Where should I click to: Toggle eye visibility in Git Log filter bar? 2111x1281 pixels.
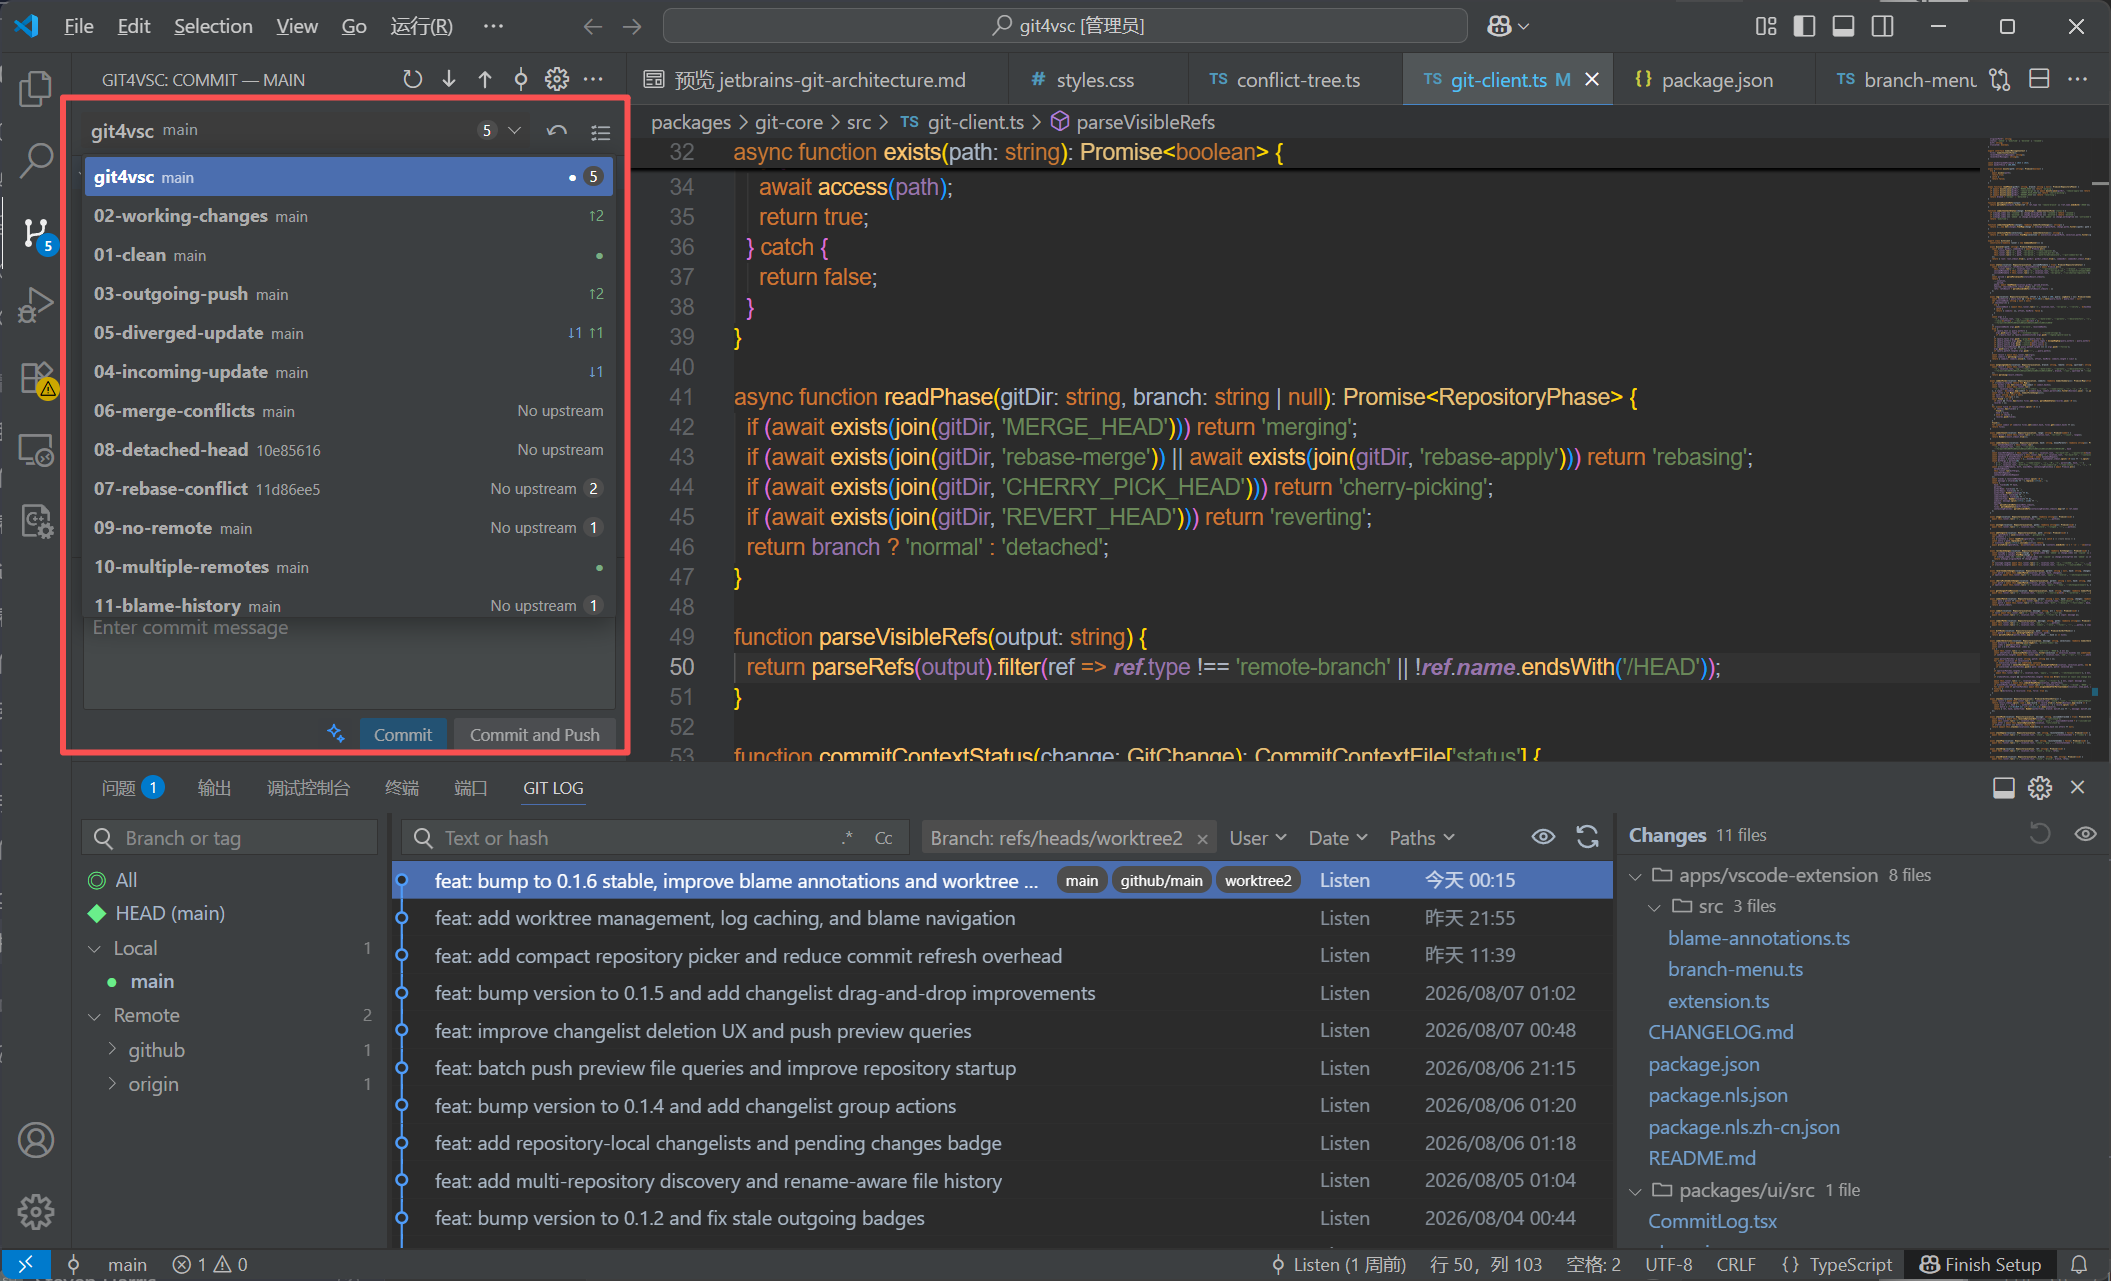click(1543, 837)
